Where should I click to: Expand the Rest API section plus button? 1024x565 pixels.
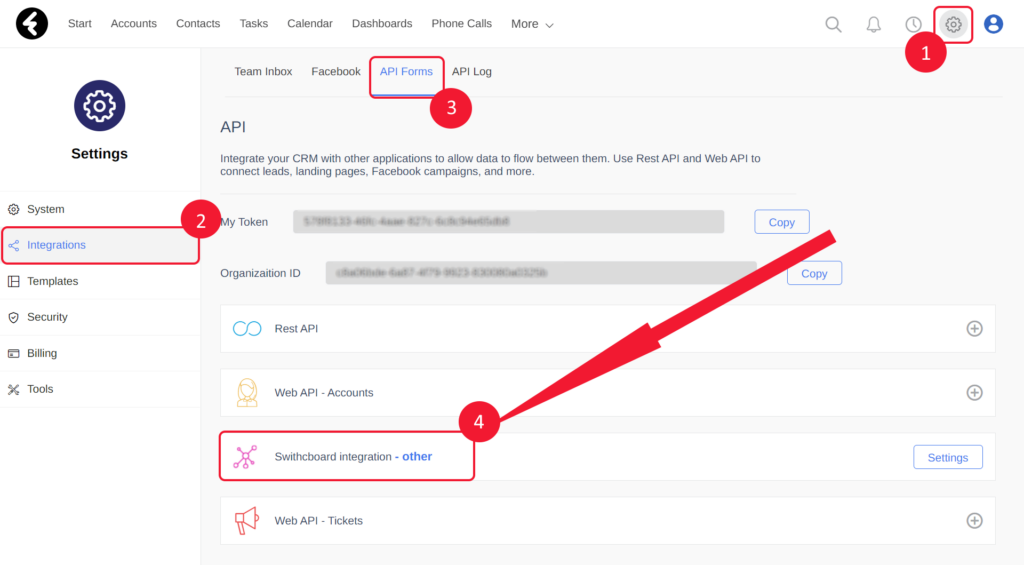974,329
